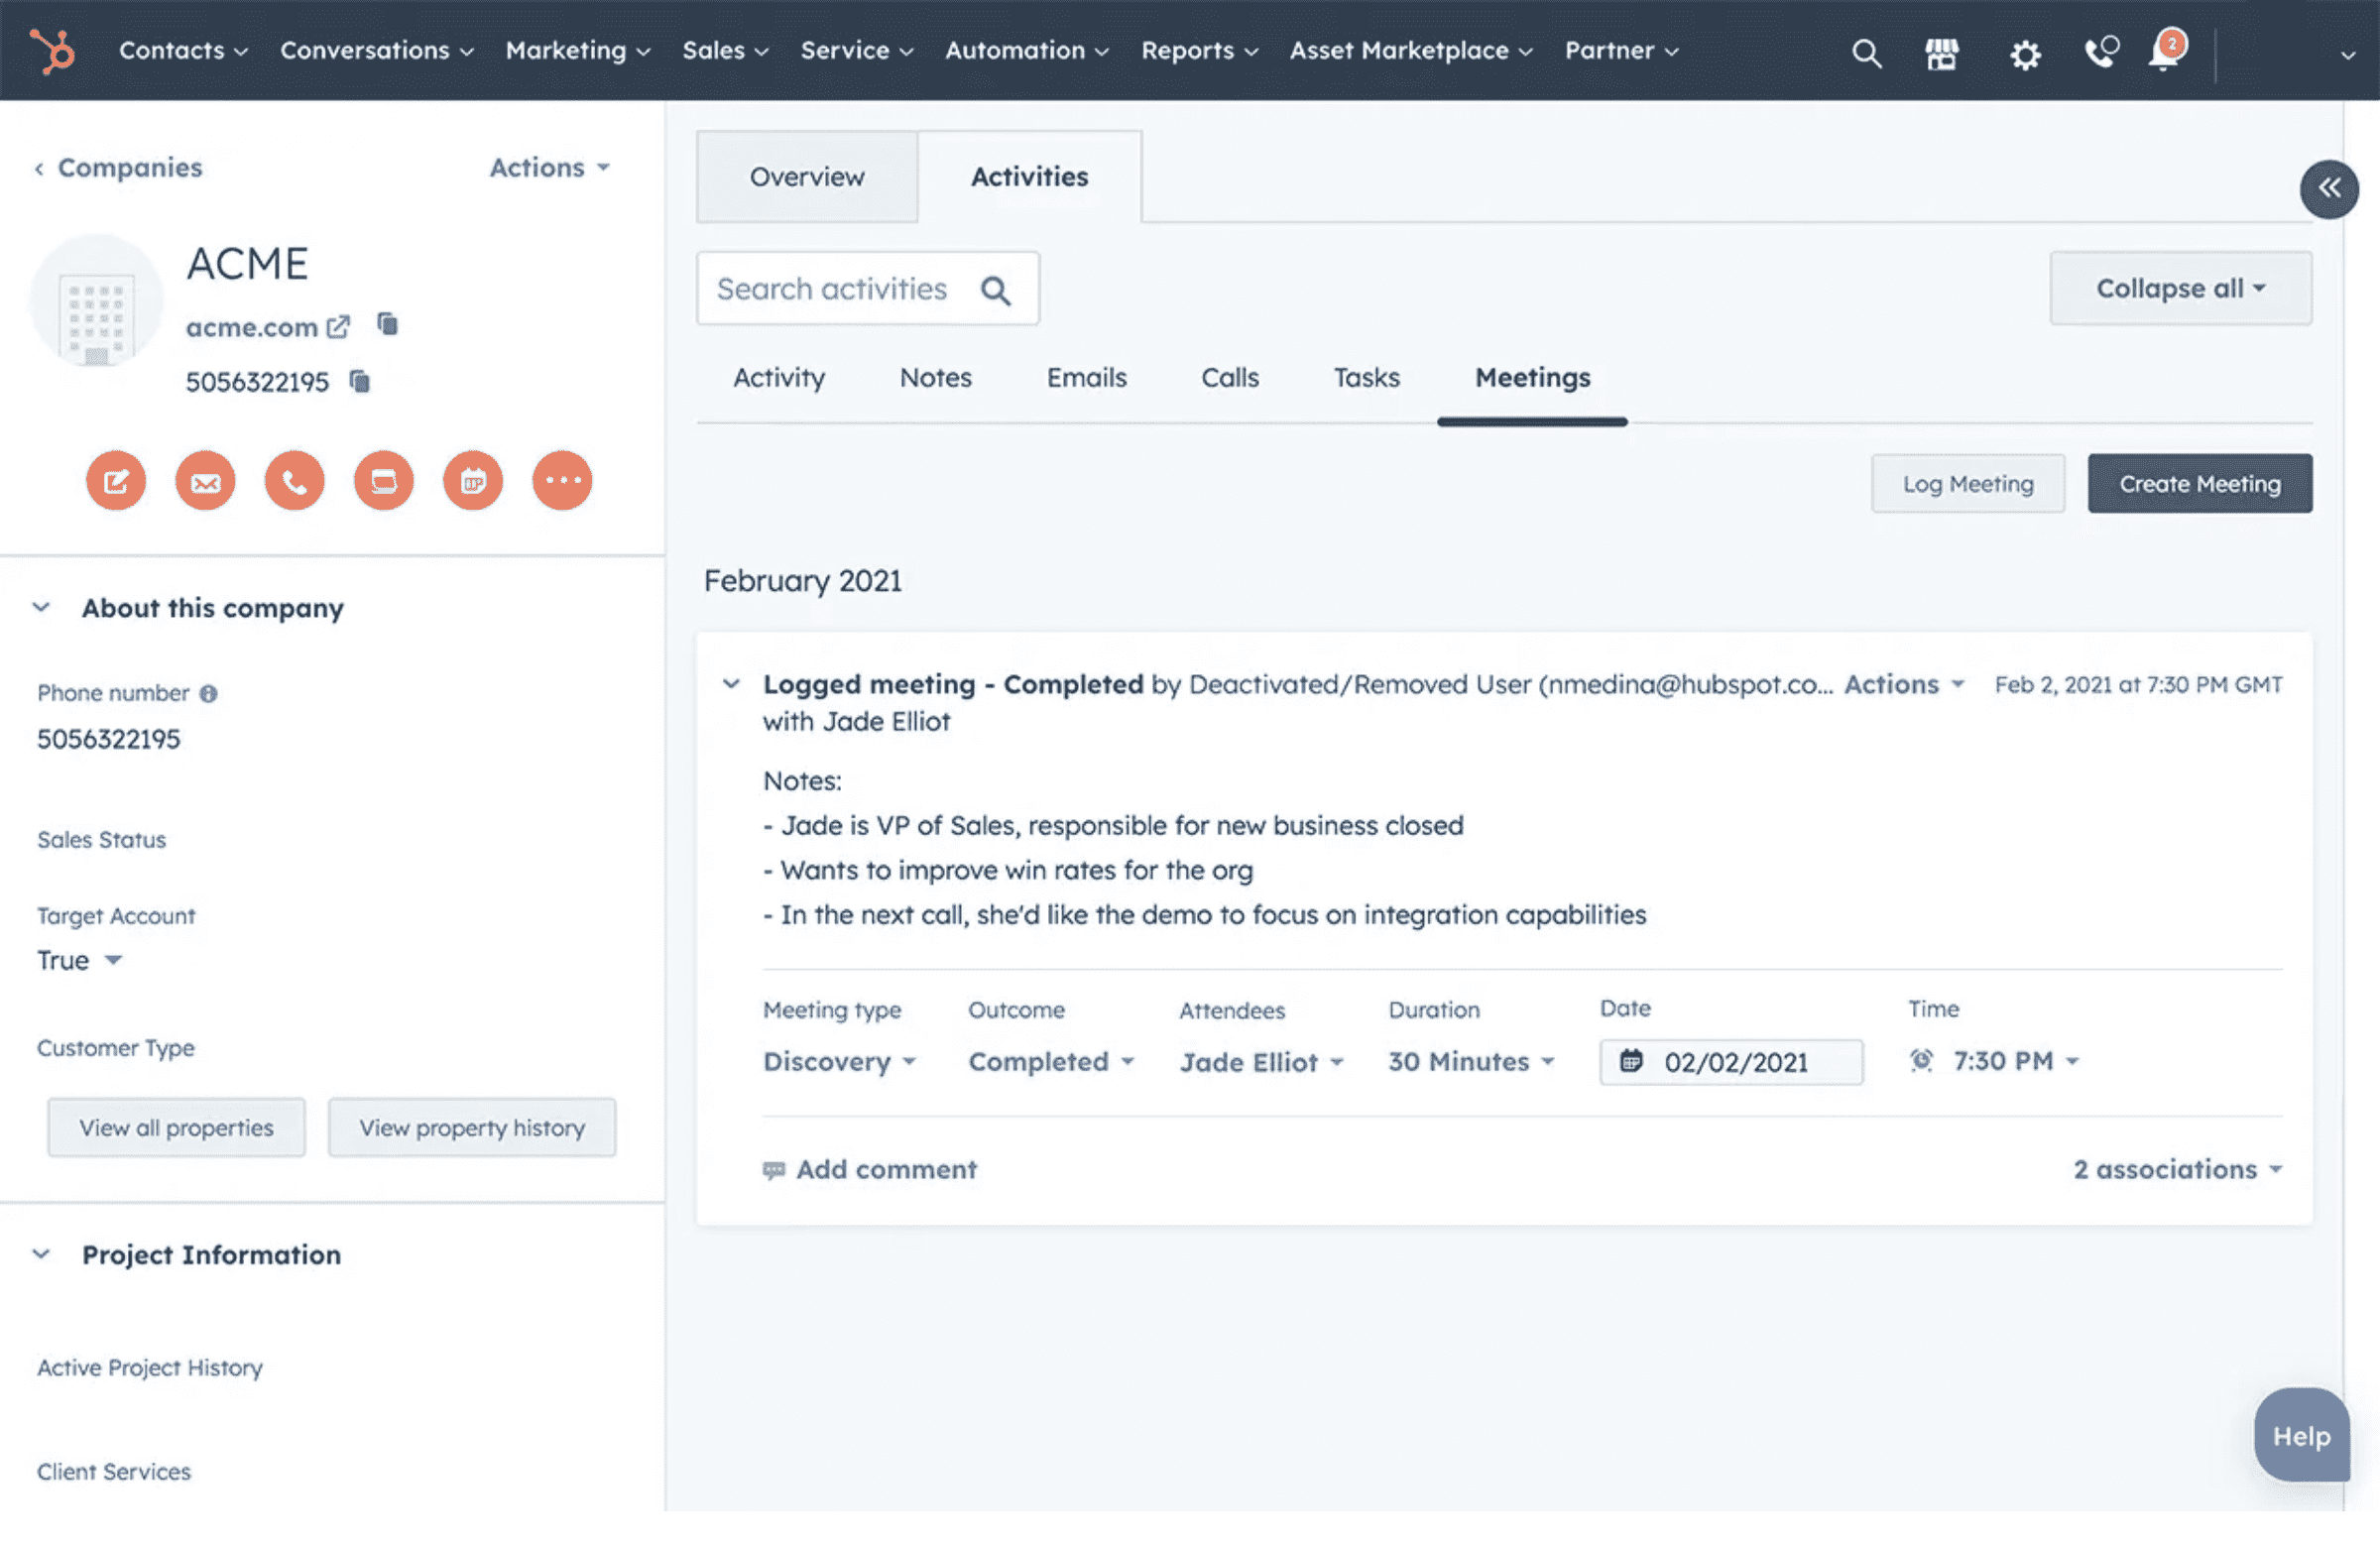Collapse the logged meeting card chevron
Screen dimensions: 2380x1545
(x=731, y=684)
